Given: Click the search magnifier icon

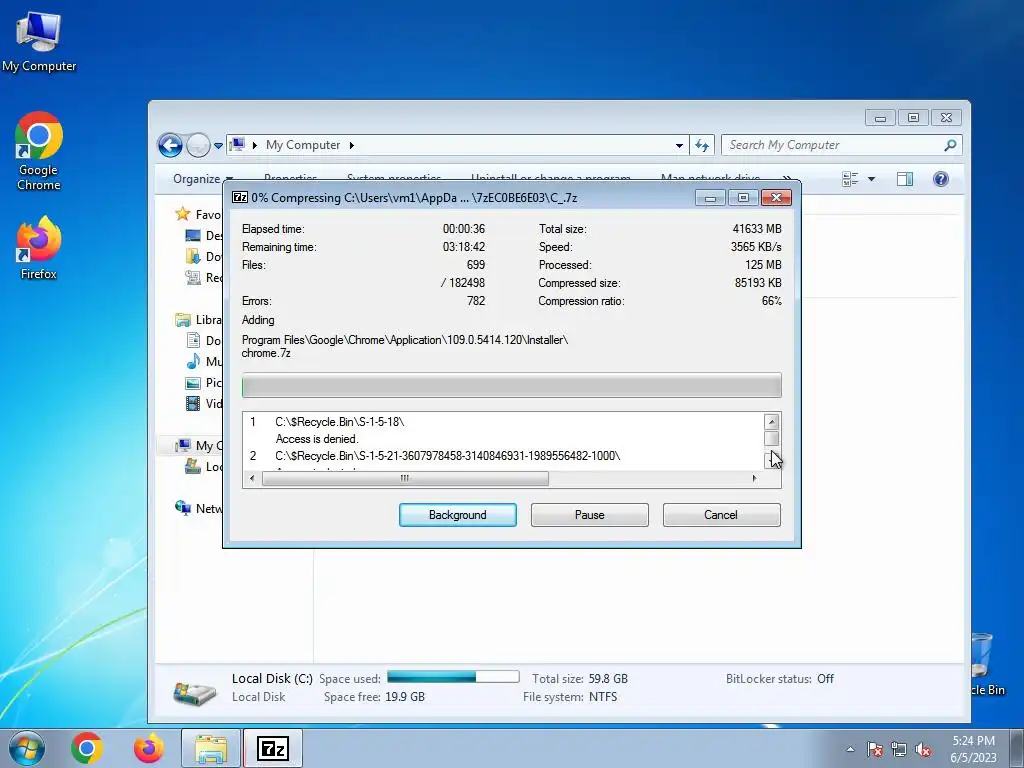Looking at the screenshot, I should [950, 145].
